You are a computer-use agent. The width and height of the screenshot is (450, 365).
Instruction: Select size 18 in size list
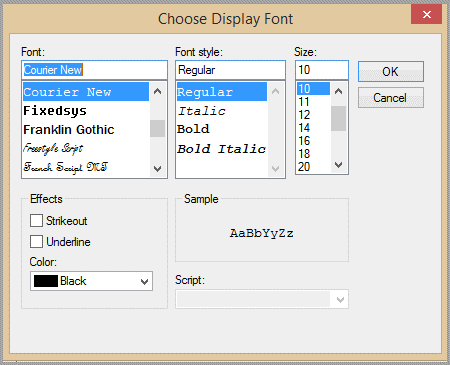313,154
